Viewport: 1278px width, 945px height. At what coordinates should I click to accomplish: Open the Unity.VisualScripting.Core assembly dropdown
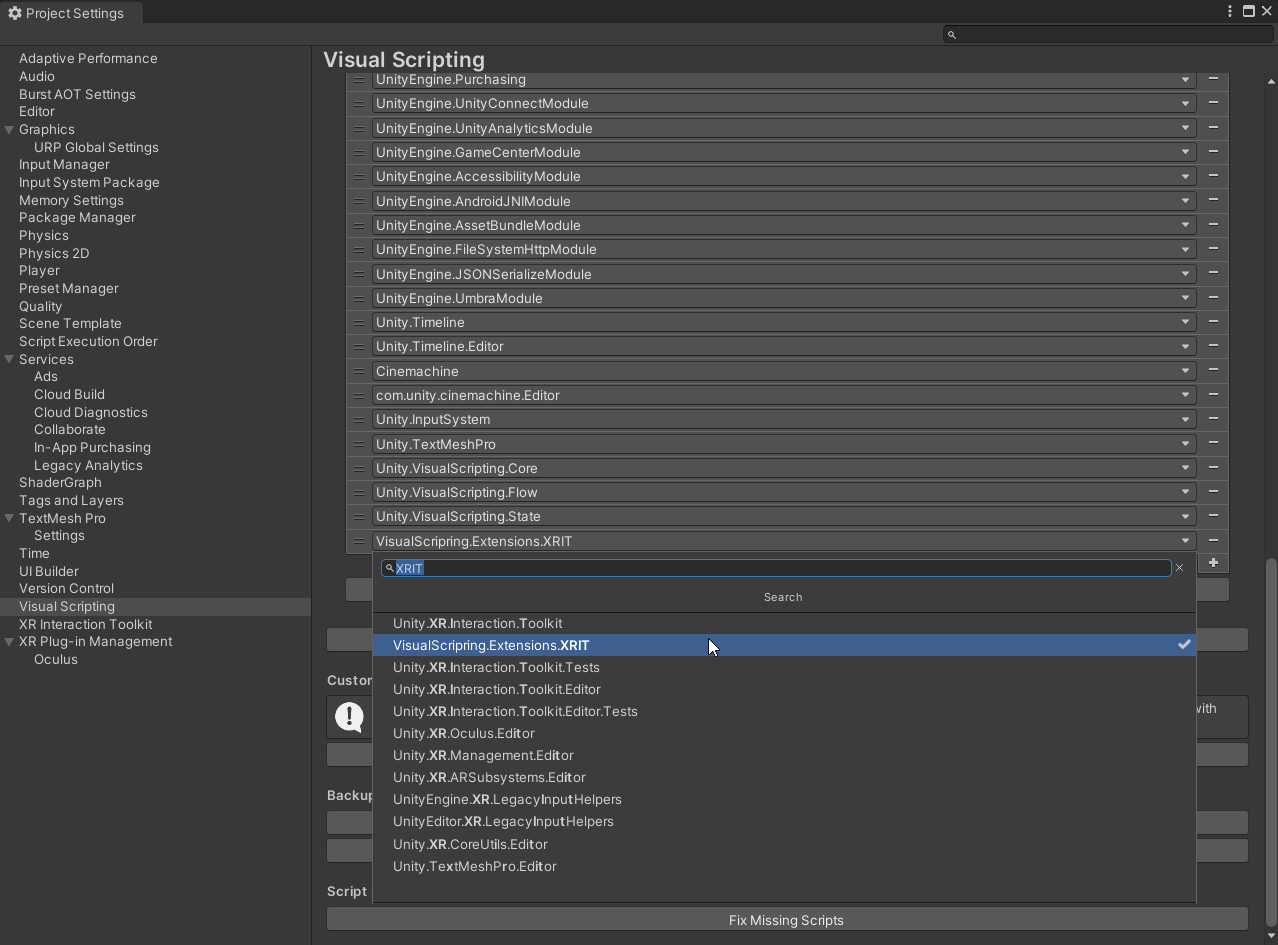[783, 468]
